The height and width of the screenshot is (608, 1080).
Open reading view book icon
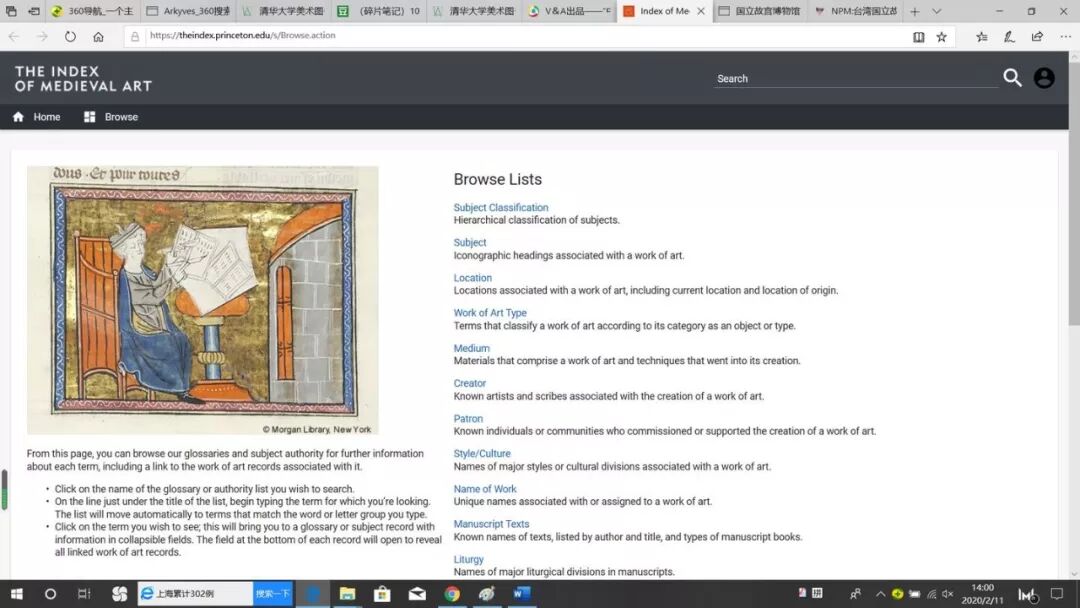[x=918, y=37]
